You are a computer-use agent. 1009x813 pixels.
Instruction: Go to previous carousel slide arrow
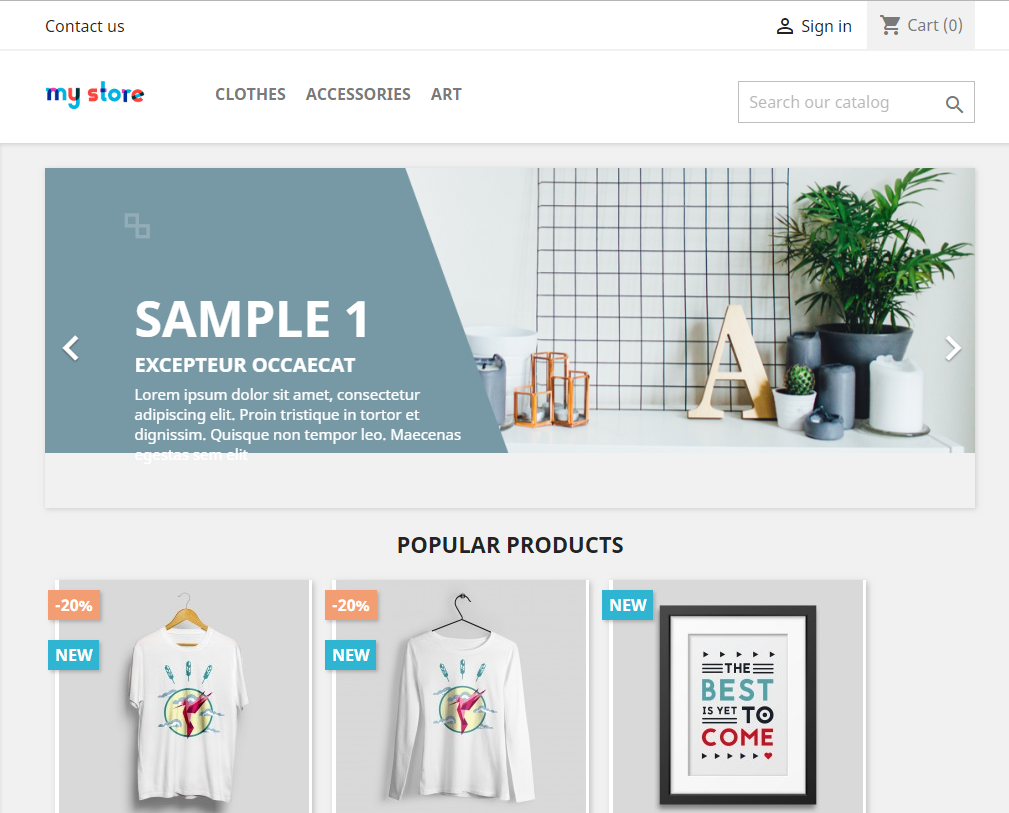tap(71, 348)
